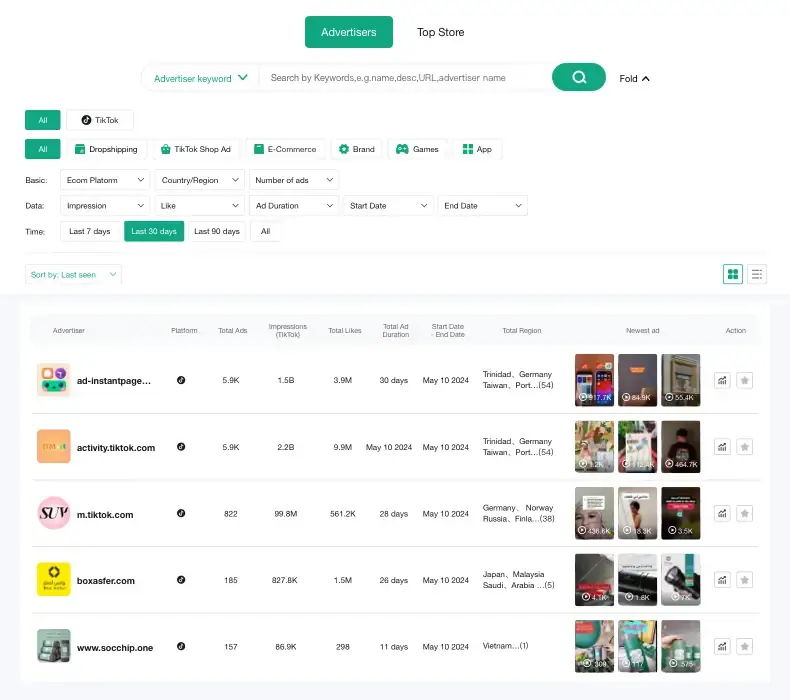
Task: Switch to list view layout icon
Action: tap(757, 274)
